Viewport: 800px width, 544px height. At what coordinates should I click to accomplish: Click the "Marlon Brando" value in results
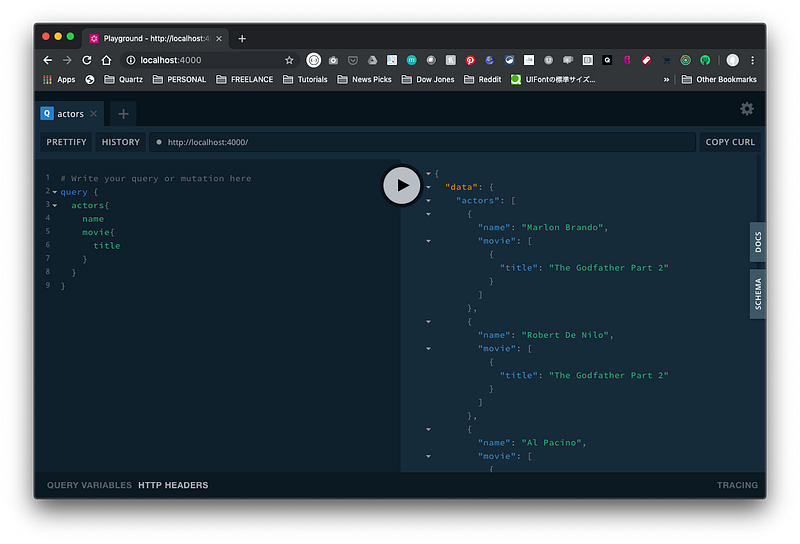click(x=562, y=228)
